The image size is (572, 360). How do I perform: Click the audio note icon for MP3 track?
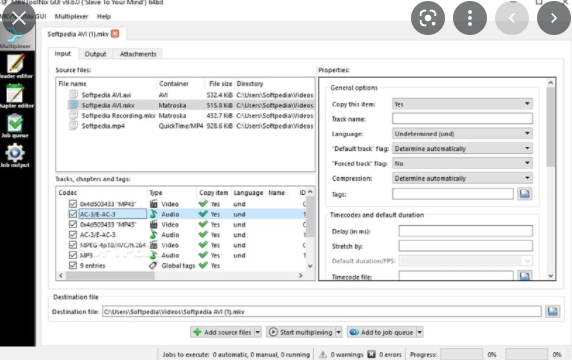pos(154,255)
